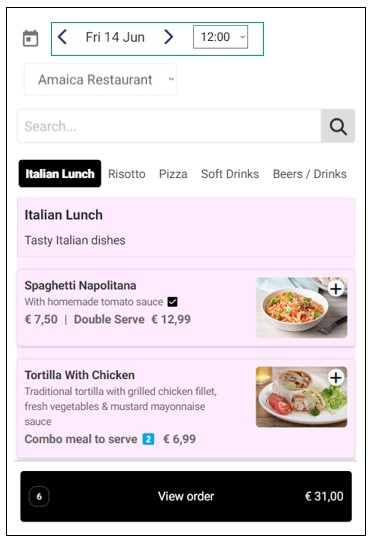The height and width of the screenshot is (541, 372).
Task: Add Spaghetti Napolitana with plus icon
Action: click(336, 288)
